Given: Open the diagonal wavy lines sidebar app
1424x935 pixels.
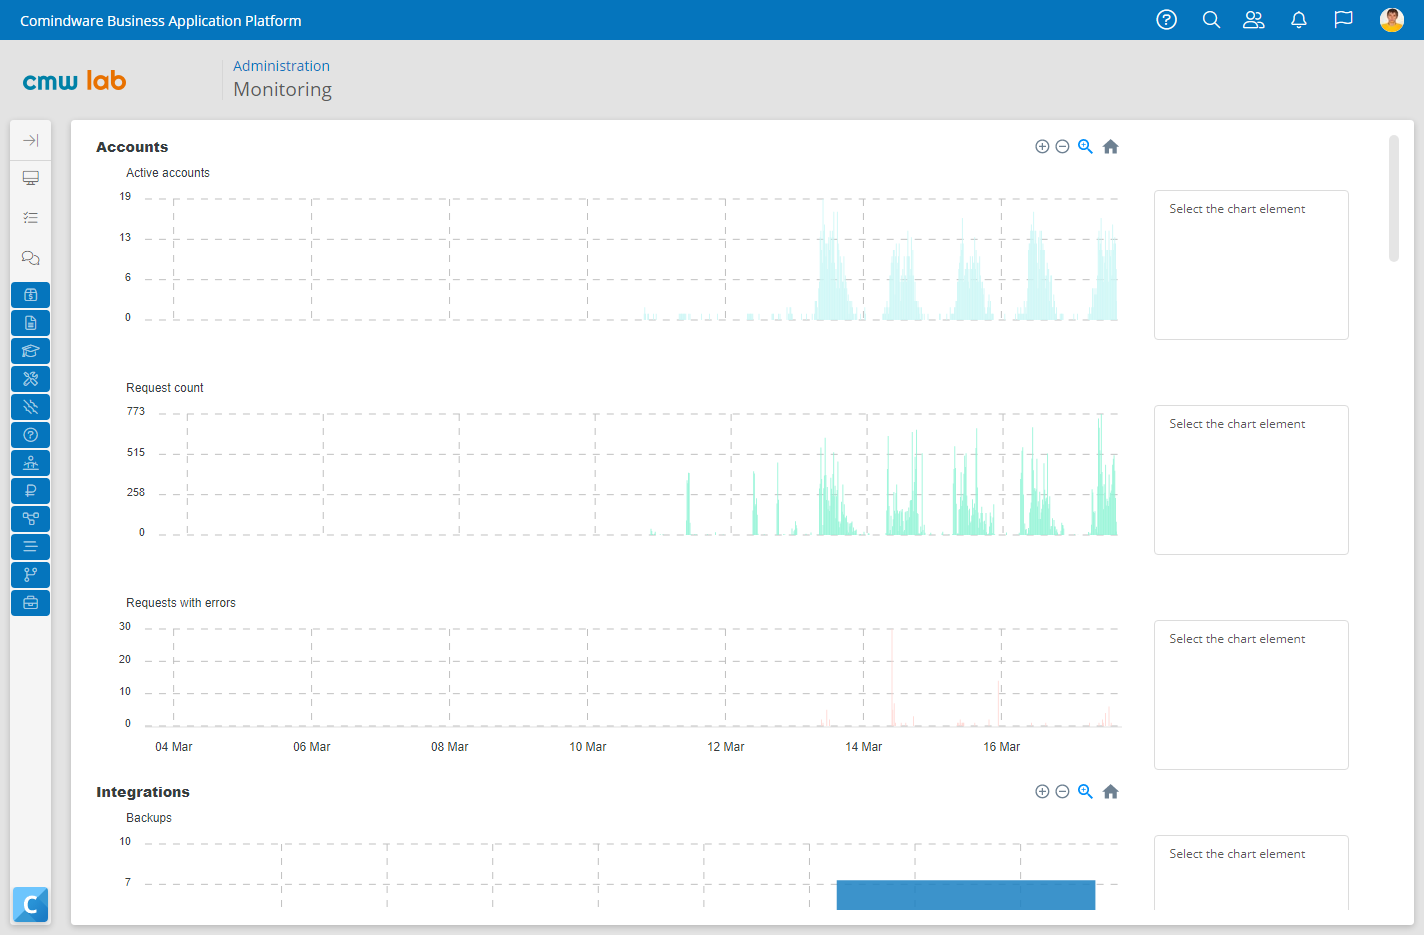Looking at the screenshot, I should 31,407.
